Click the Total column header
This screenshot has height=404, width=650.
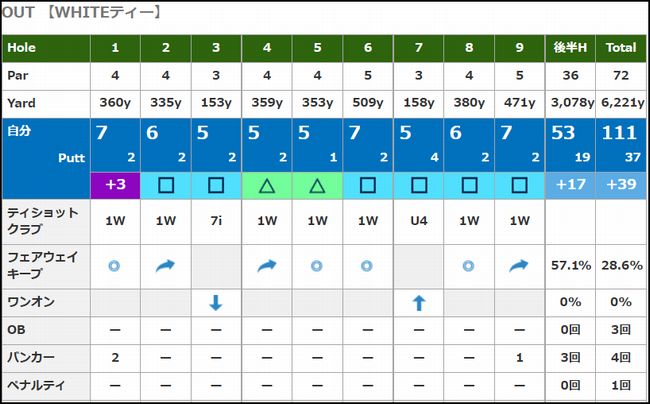[x=621, y=47]
